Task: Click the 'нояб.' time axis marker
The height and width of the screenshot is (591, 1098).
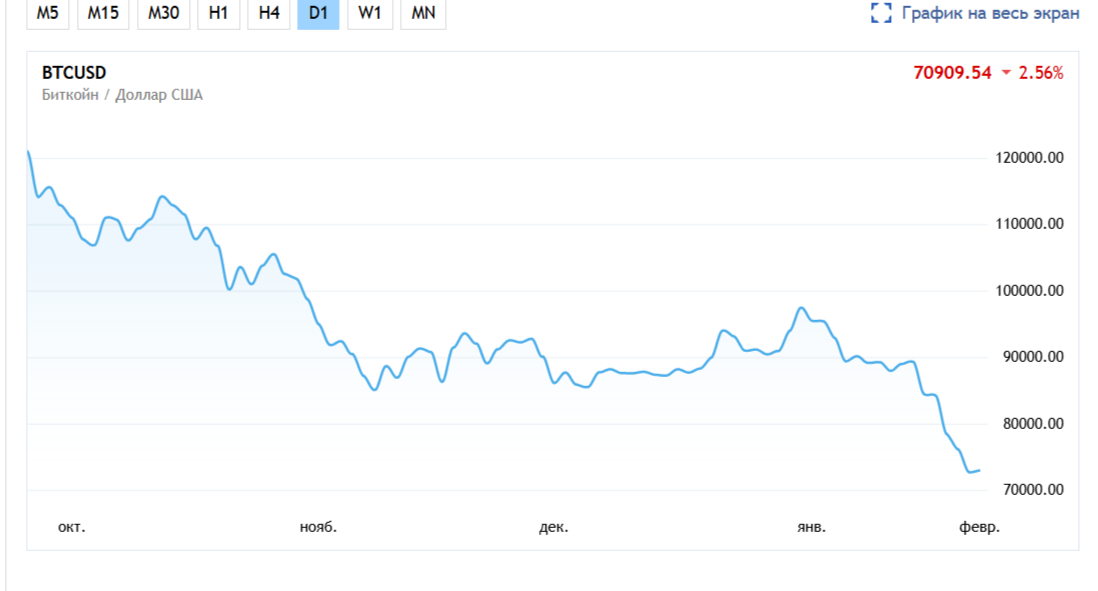Action: tap(319, 526)
